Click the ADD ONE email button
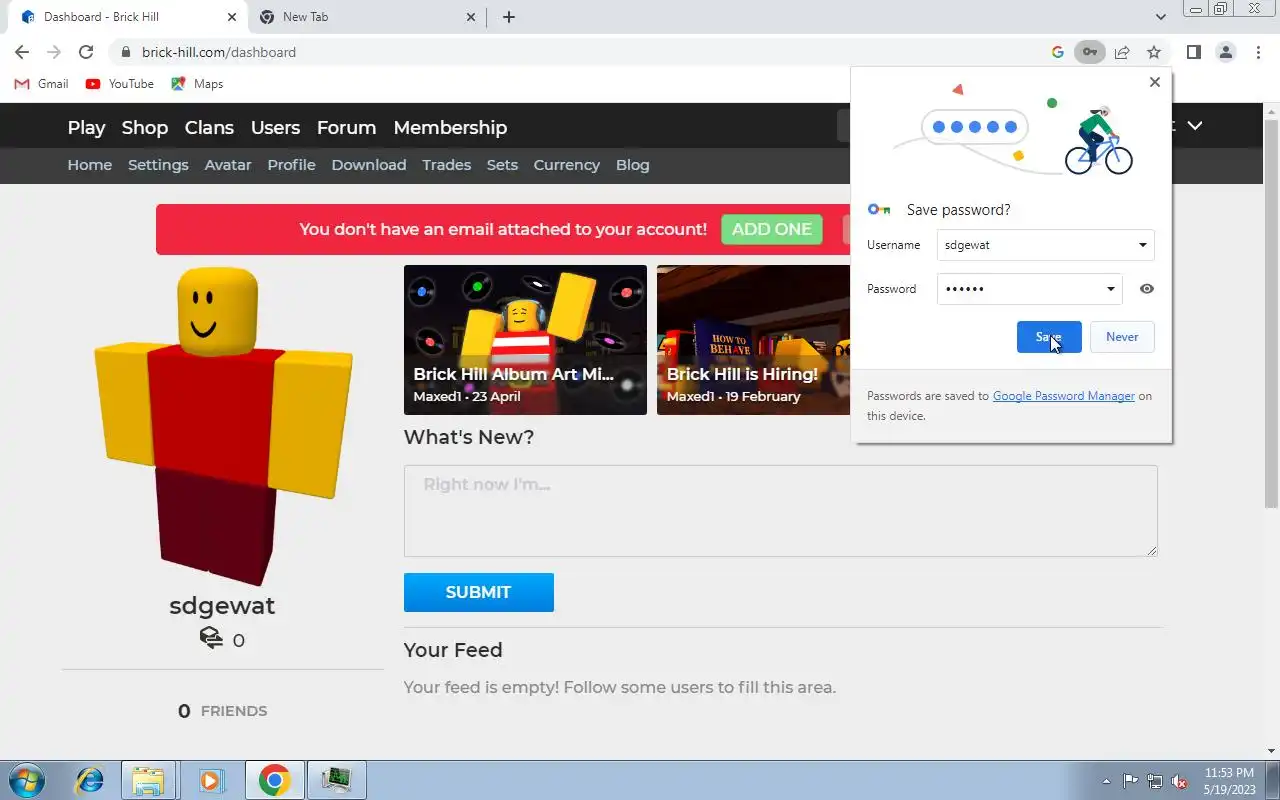The width and height of the screenshot is (1280, 800). pos(772,229)
